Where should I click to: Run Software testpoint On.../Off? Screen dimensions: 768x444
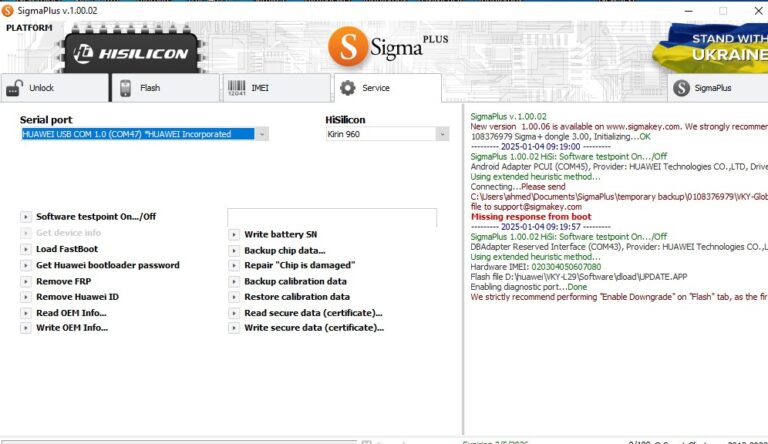click(96, 217)
